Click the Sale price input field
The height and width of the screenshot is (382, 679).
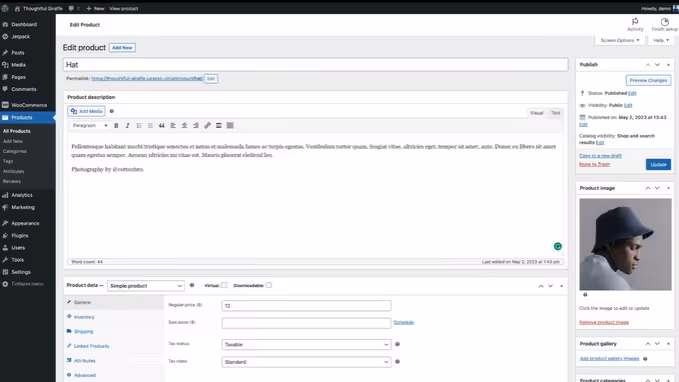coord(306,323)
